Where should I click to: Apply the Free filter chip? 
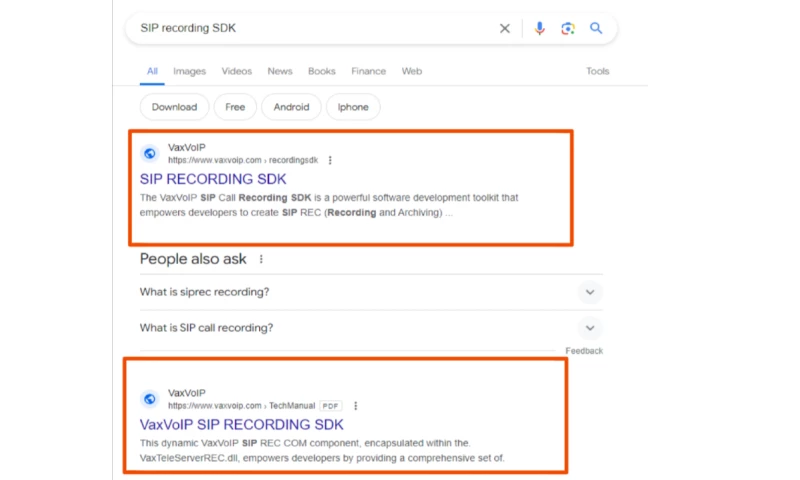coord(235,107)
